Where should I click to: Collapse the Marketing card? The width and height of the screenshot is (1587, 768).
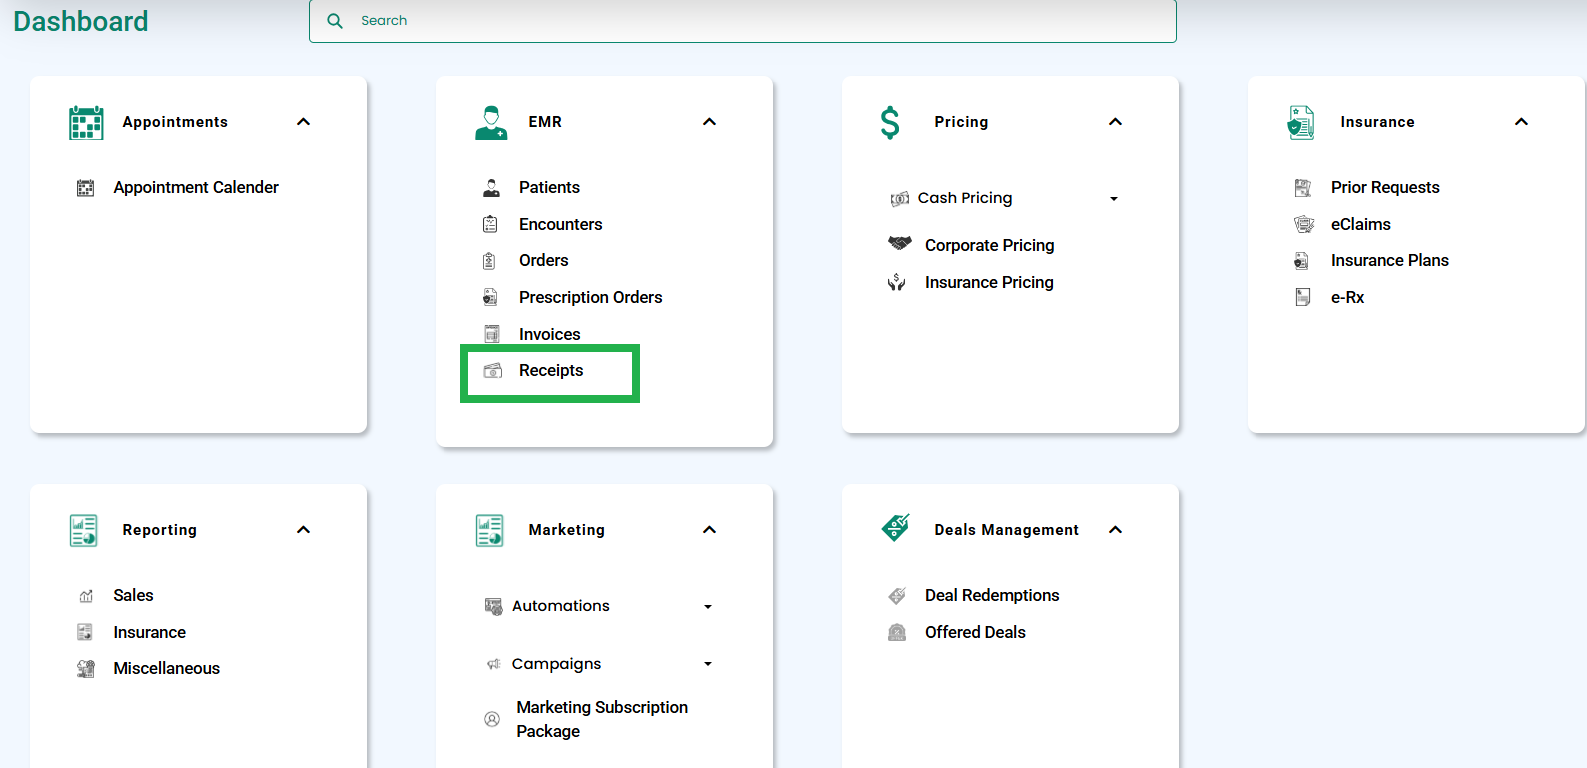710,530
